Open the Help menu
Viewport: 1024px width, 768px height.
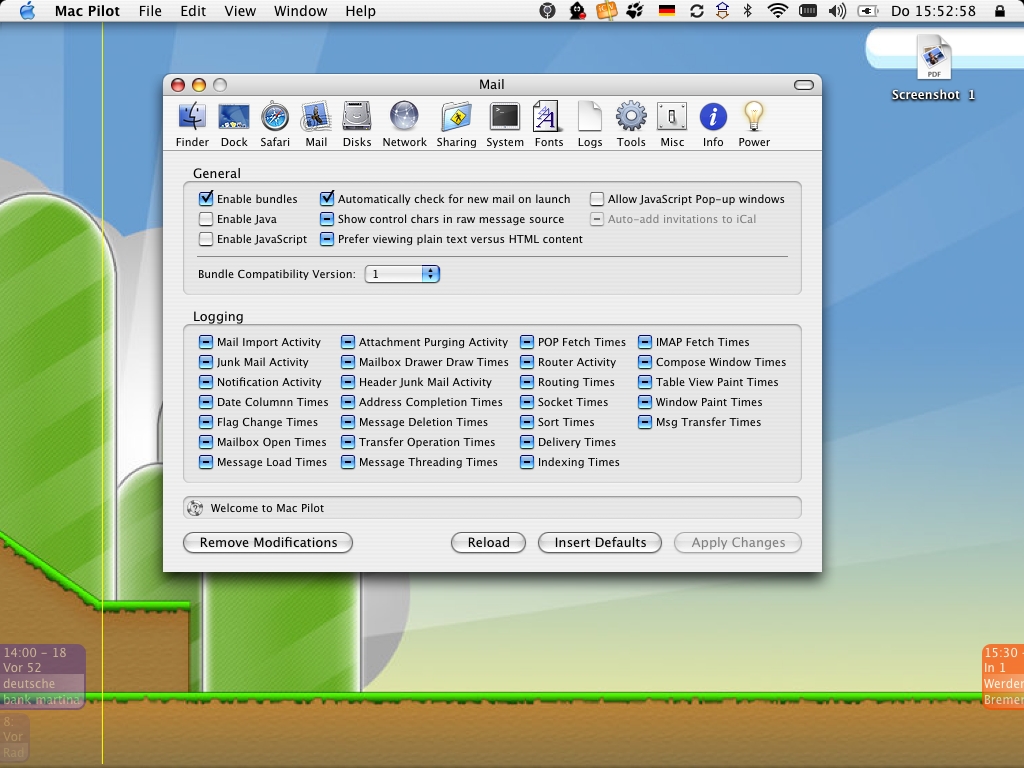click(x=360, y=11)
